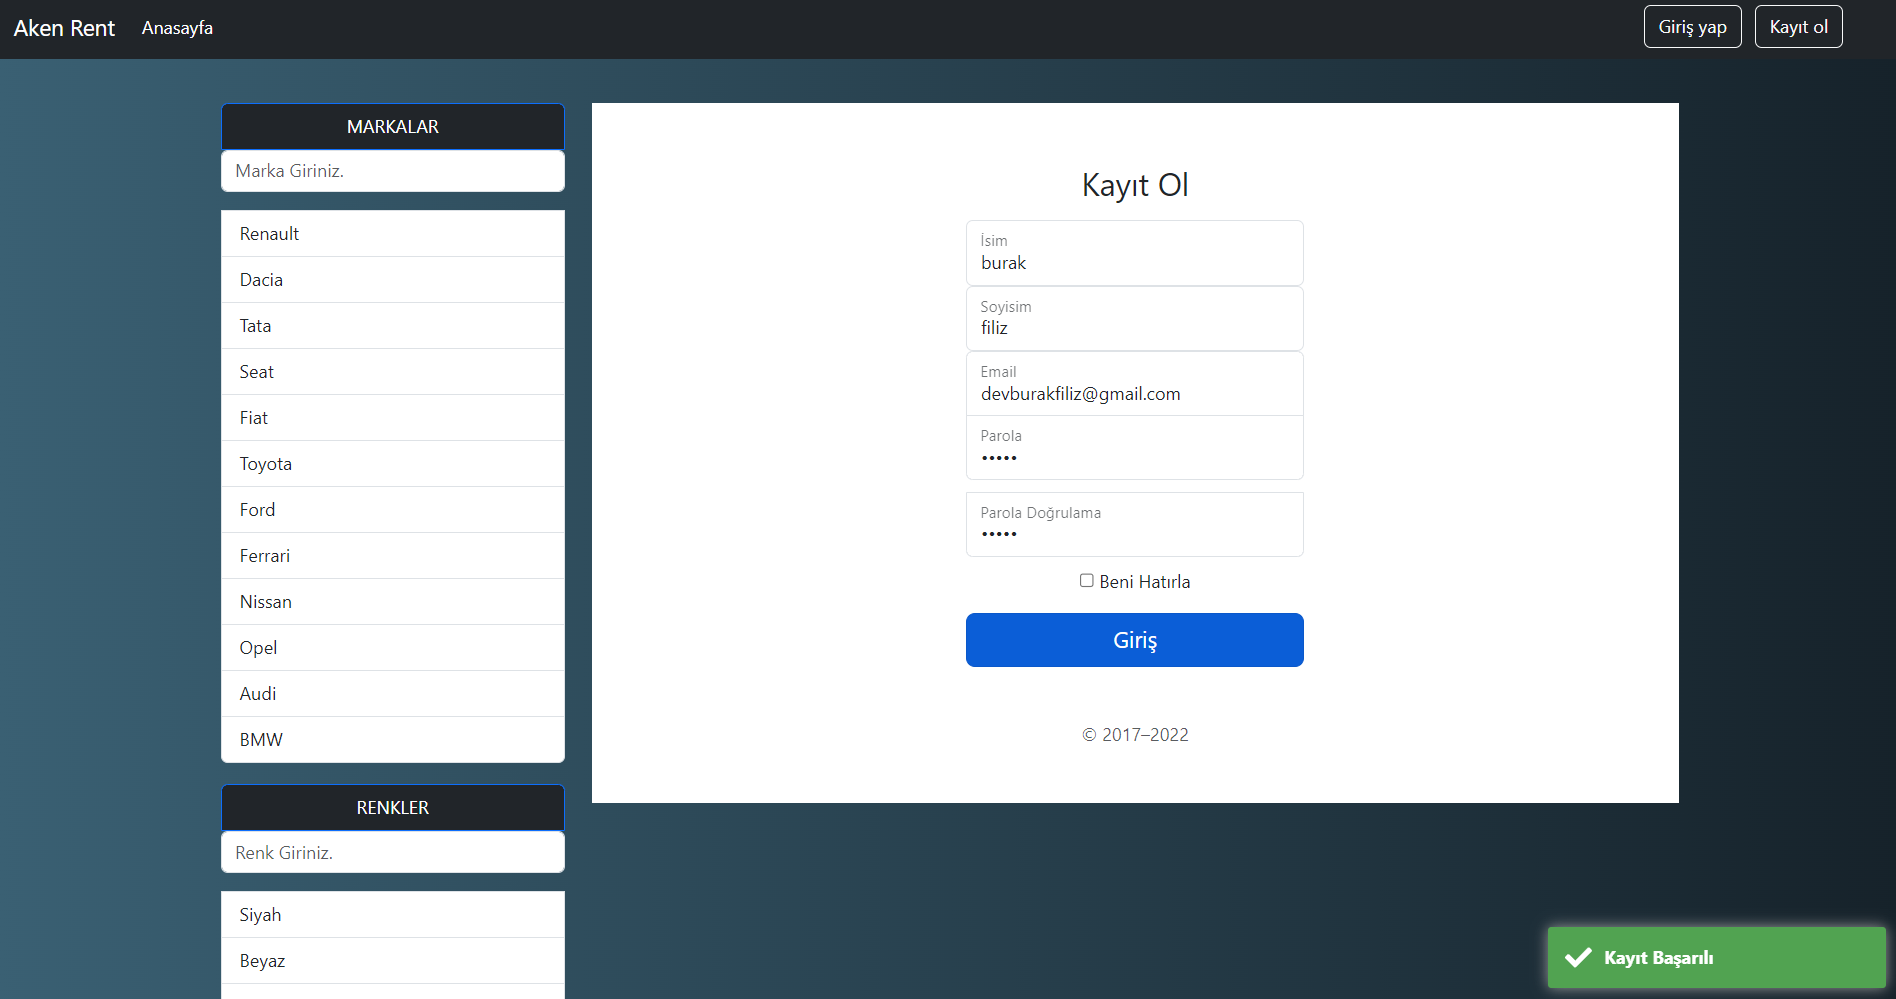Expand the RENKLER panel header
Screen dimensions: 1896x999
[x=392, y=807]
